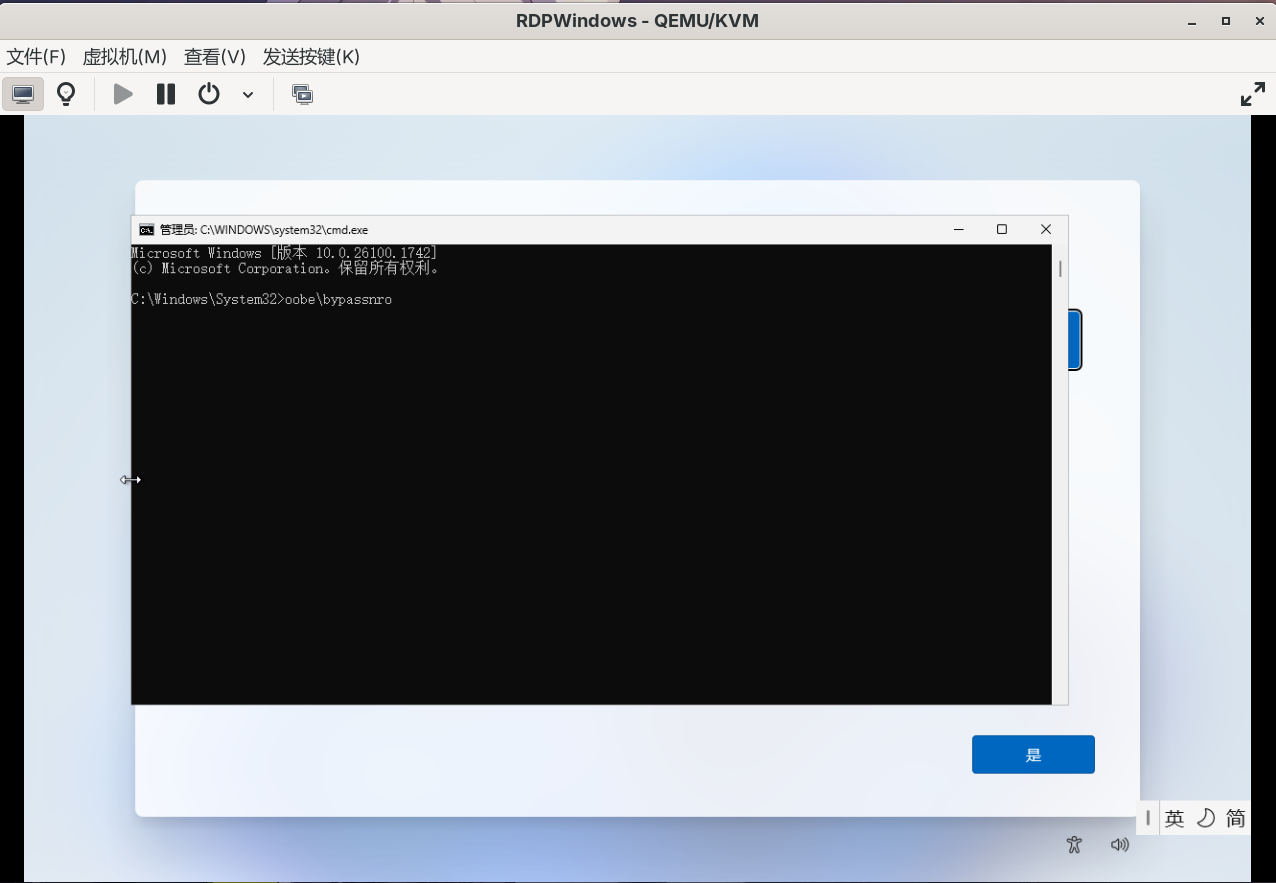The image size is (1276, 883).
Task: Expand the 查看(V) menu
Action: (214, 57)
